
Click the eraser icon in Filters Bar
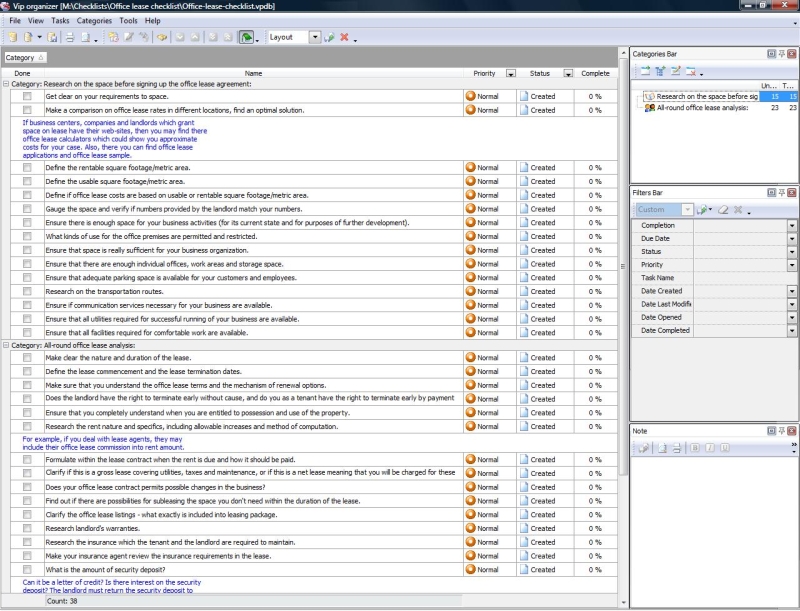point(722,210)
